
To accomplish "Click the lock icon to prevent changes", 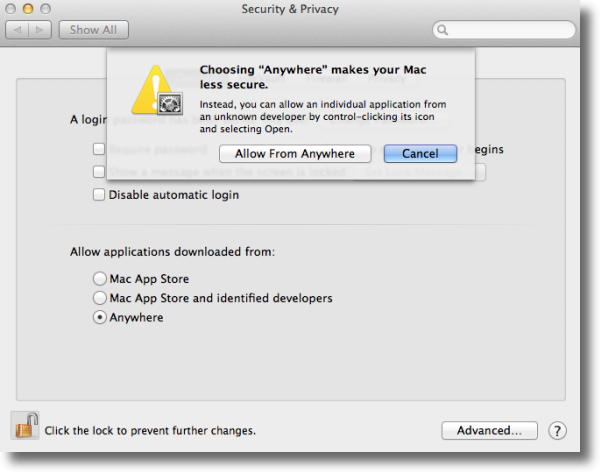I will tap(26, 428).
